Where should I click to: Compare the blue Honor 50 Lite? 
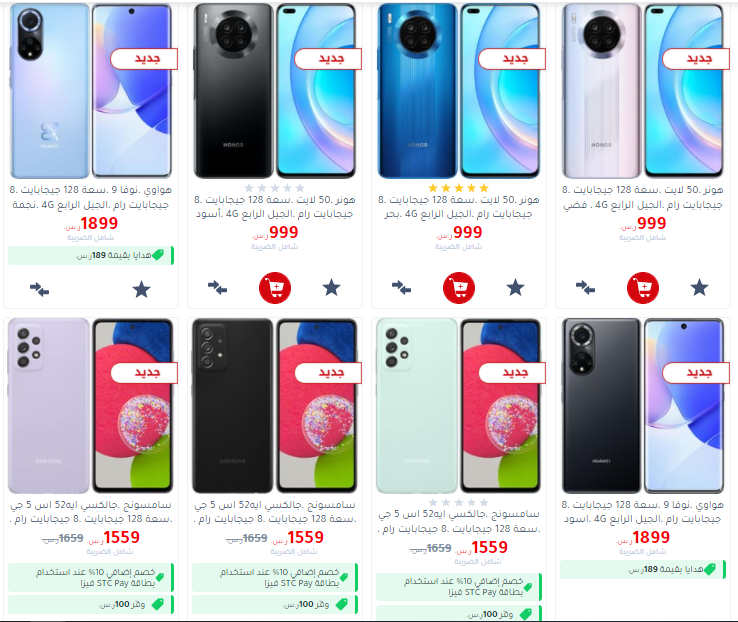pos(401,287)
